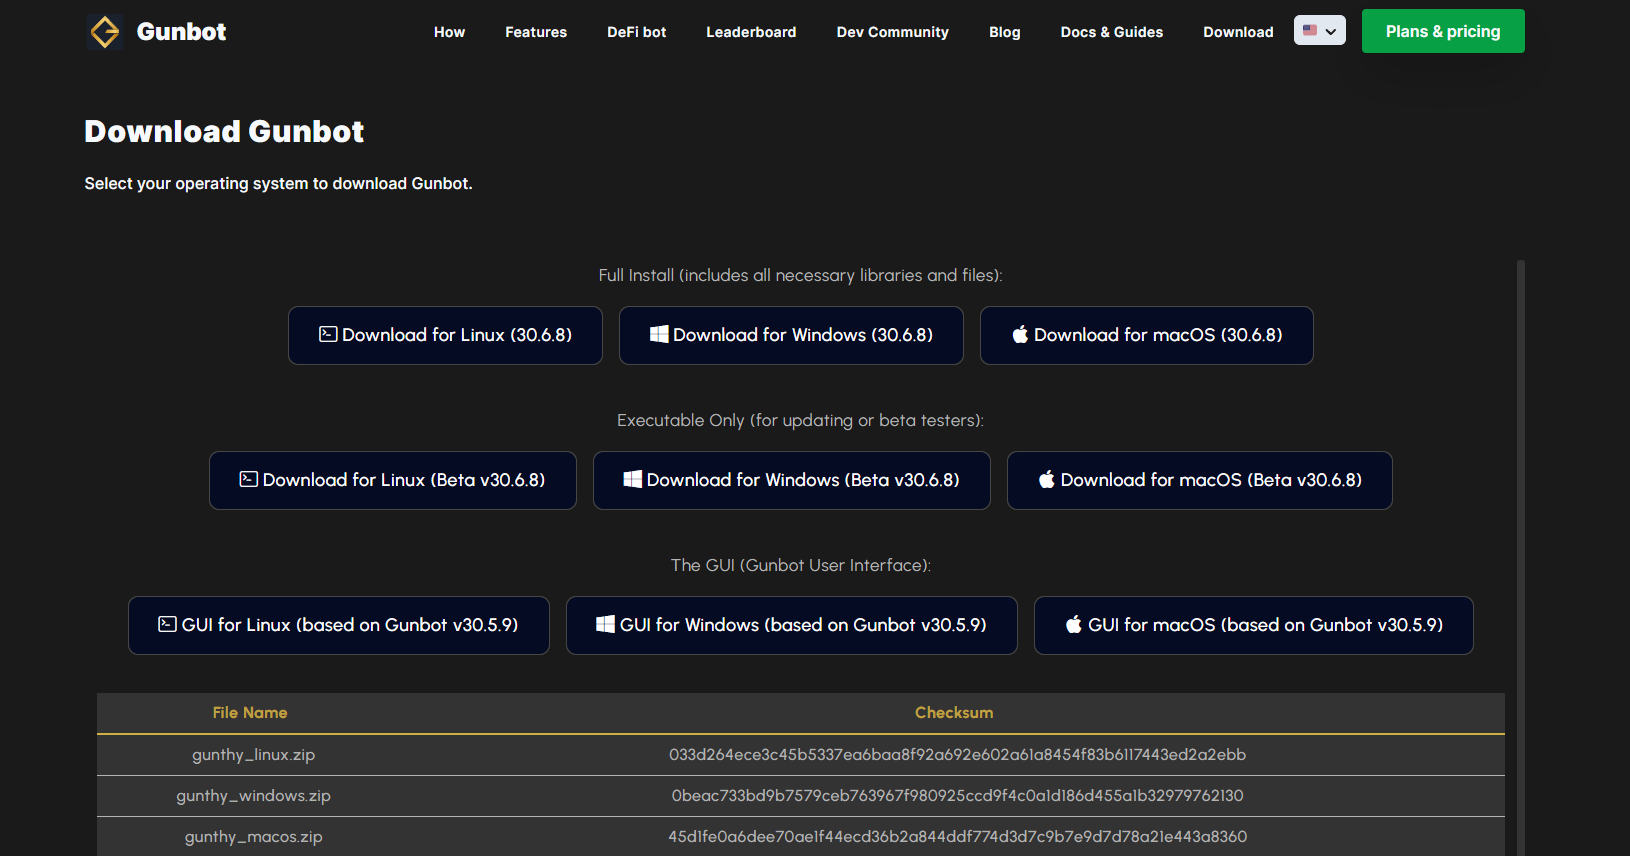Image resolution: width=1630 pixels, height=856 pixels.
Task: Expand the language selector chevron
Action: [x=1331, y=31]
